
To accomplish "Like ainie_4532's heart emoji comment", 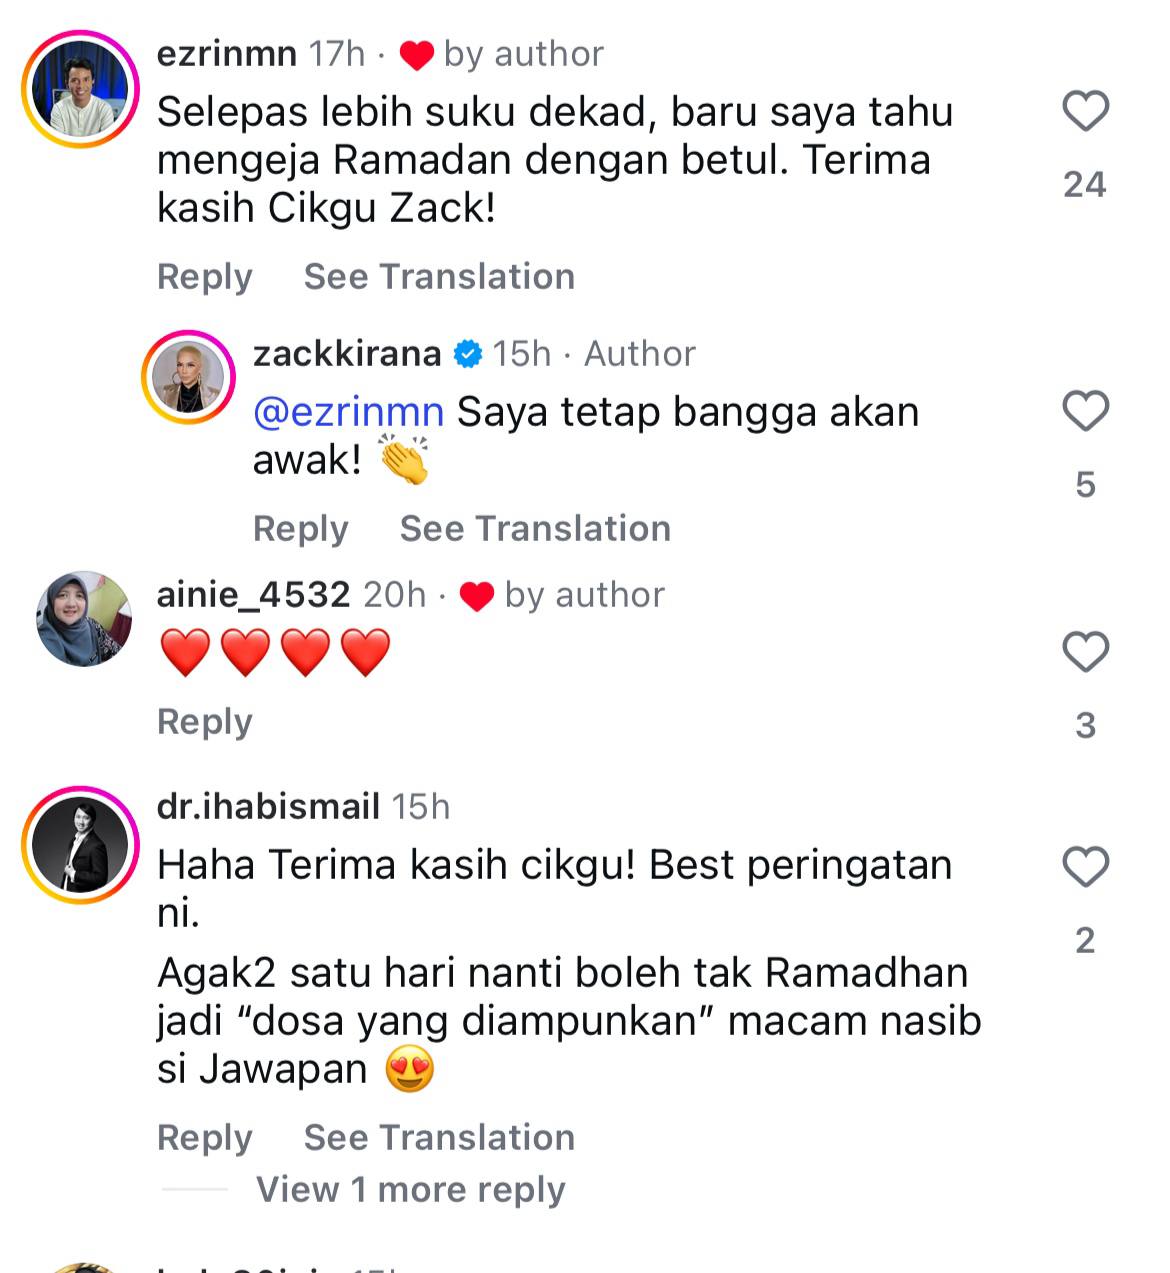I will (1085, 652).
